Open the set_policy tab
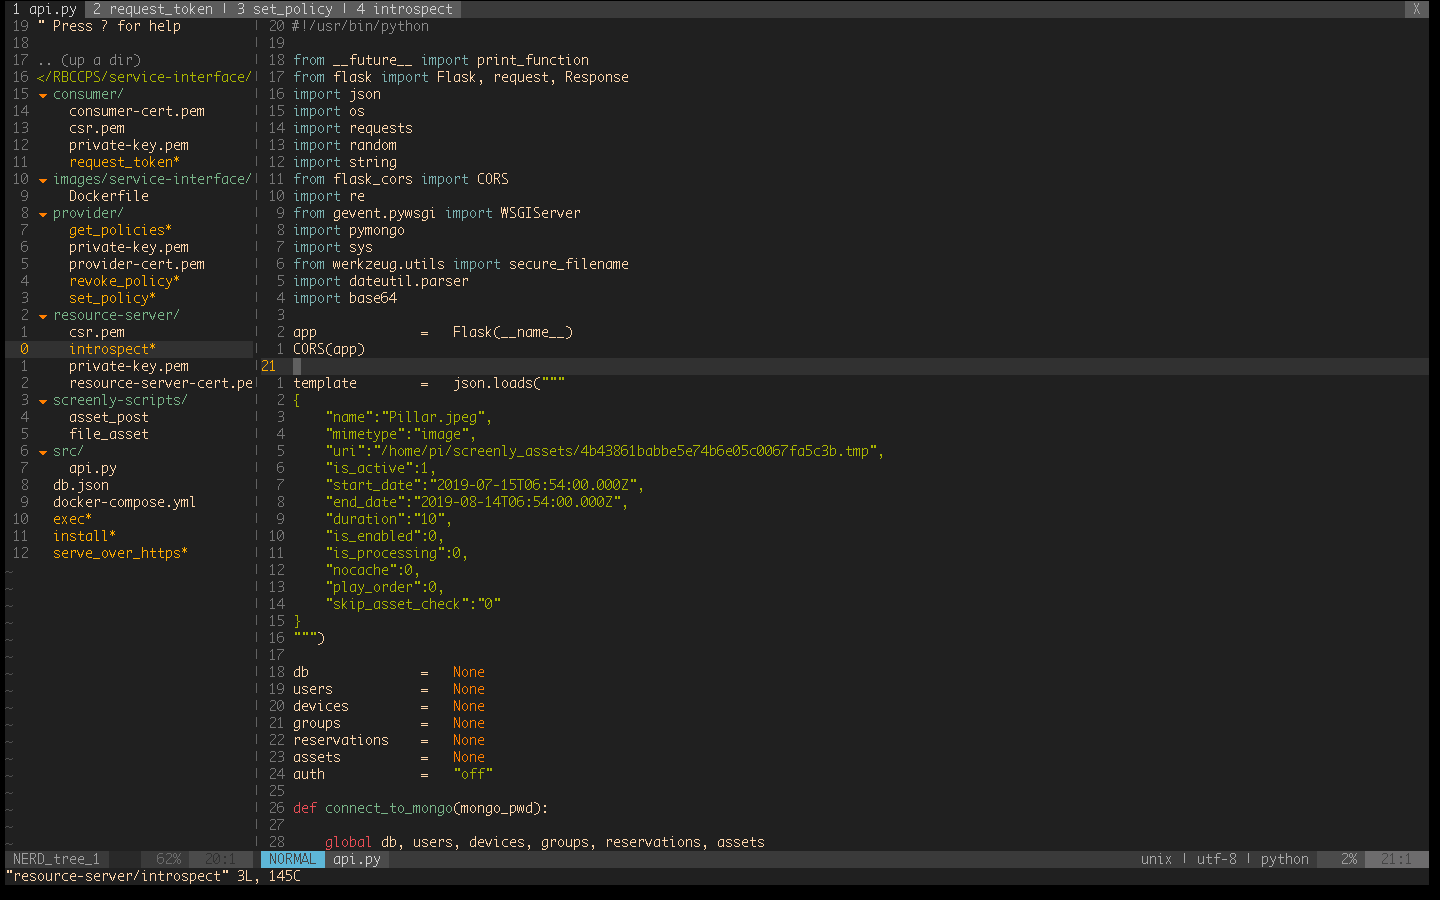This screenshot has width=1440, height=900. [284, 9]
